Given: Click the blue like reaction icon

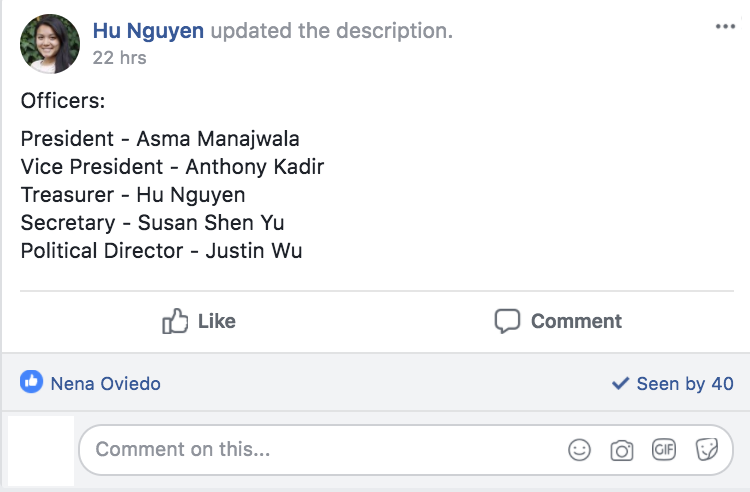Looking at the screenshot, I should (x=32, y=382).
